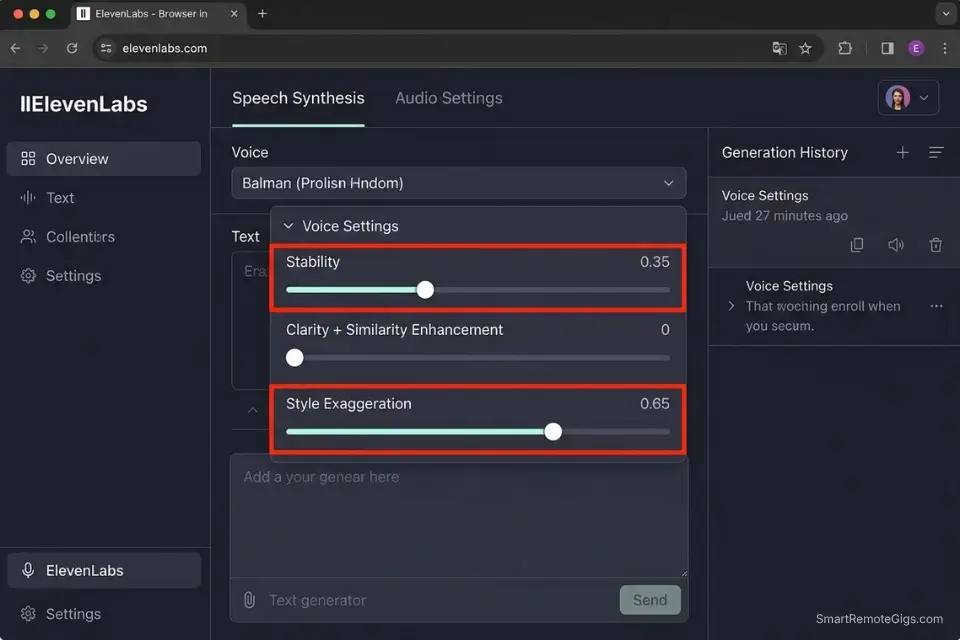Click the IIElevenLabs logo
Screen dimensions: 960x640
[84, 104]
